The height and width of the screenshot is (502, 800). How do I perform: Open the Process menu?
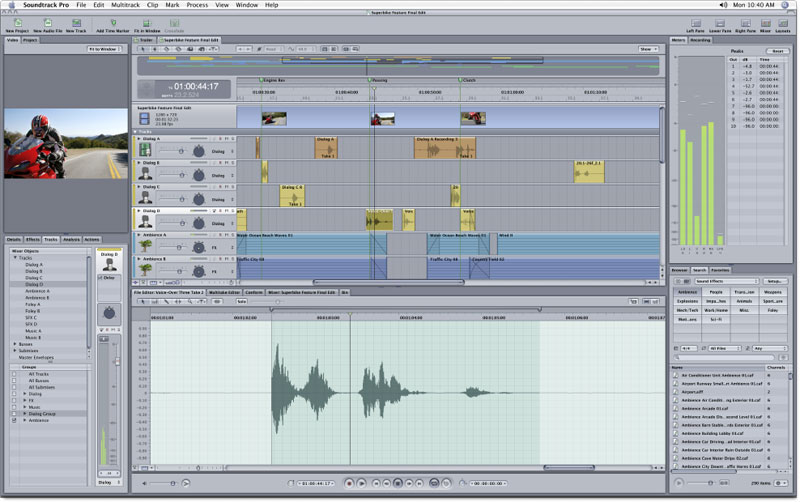197,5
